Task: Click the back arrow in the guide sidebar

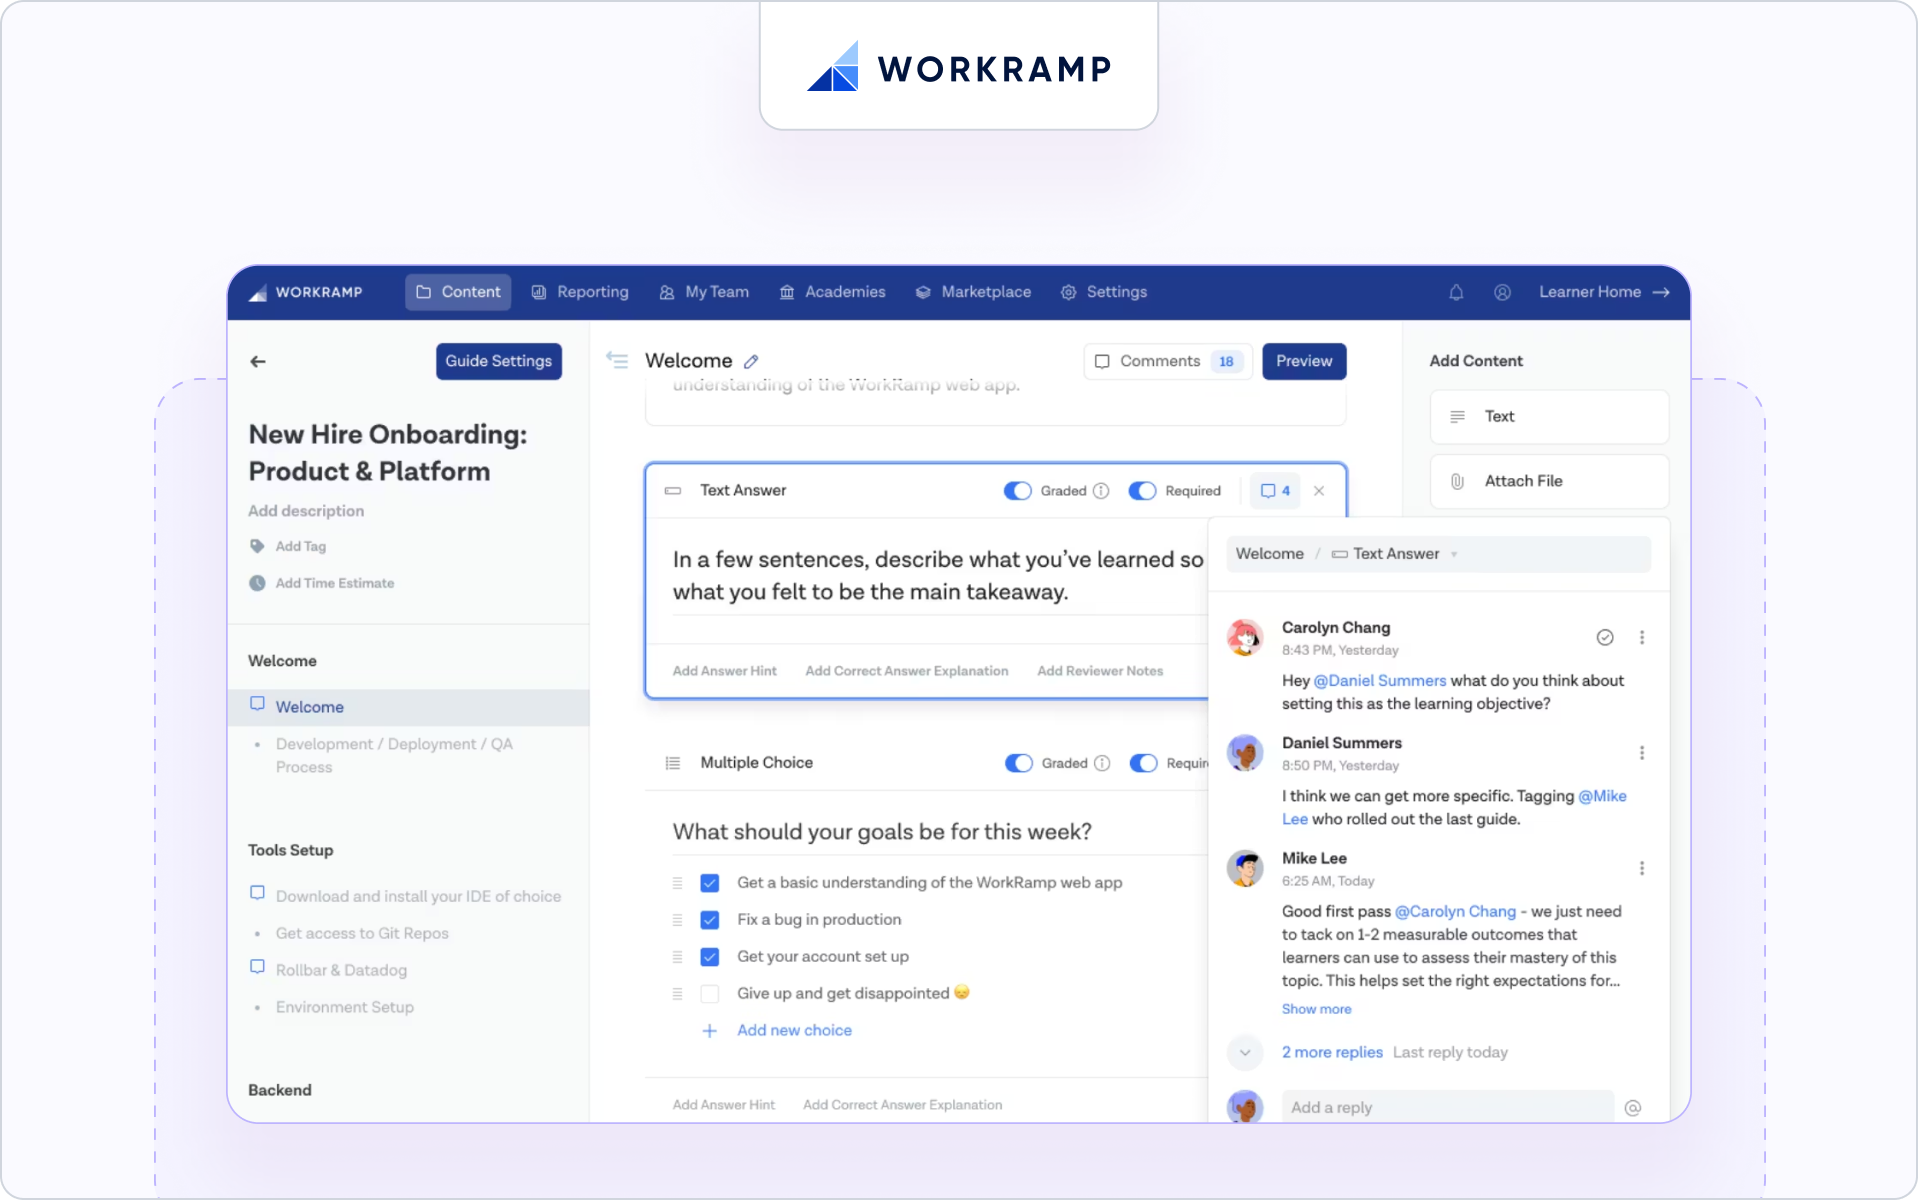Action: click(258, 361)
